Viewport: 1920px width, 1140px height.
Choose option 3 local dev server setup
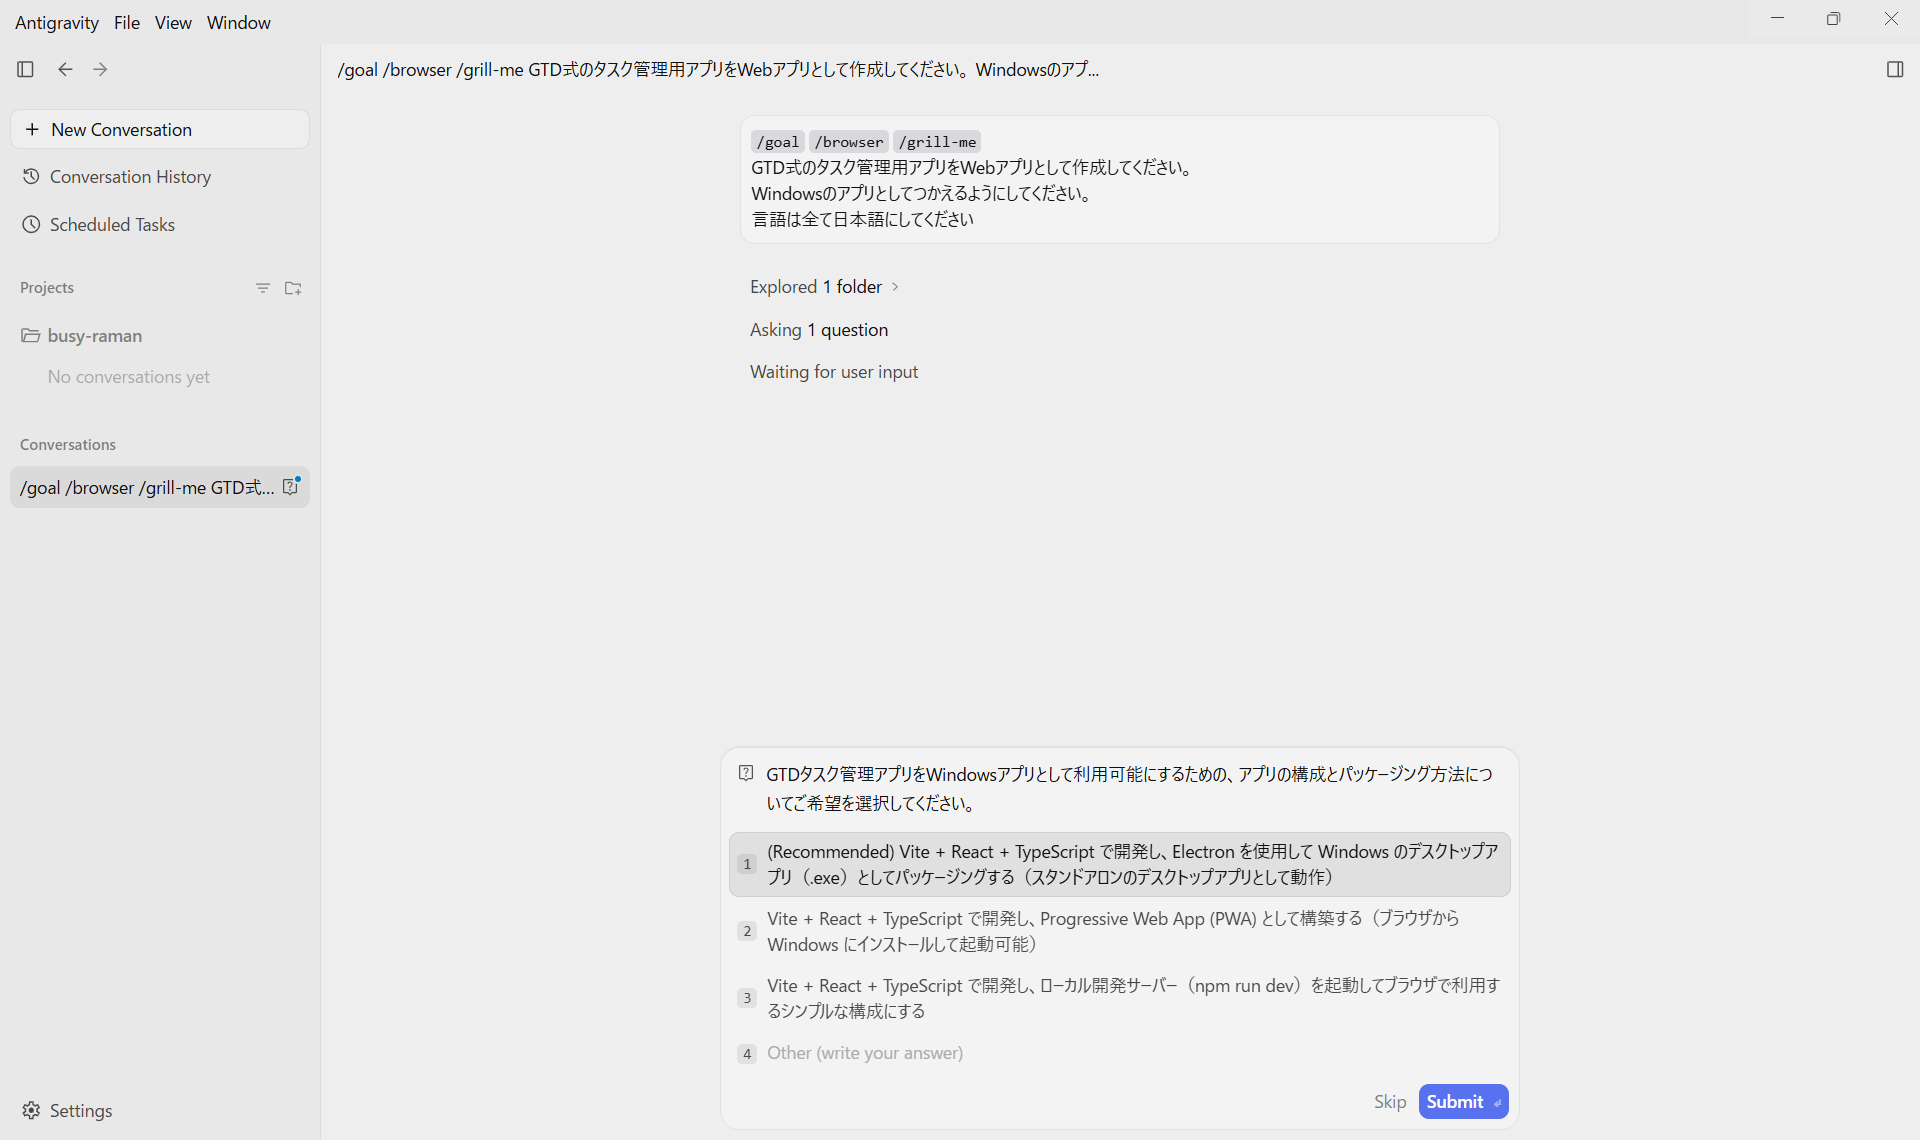pyautogui.click(x=1120, y=998)
